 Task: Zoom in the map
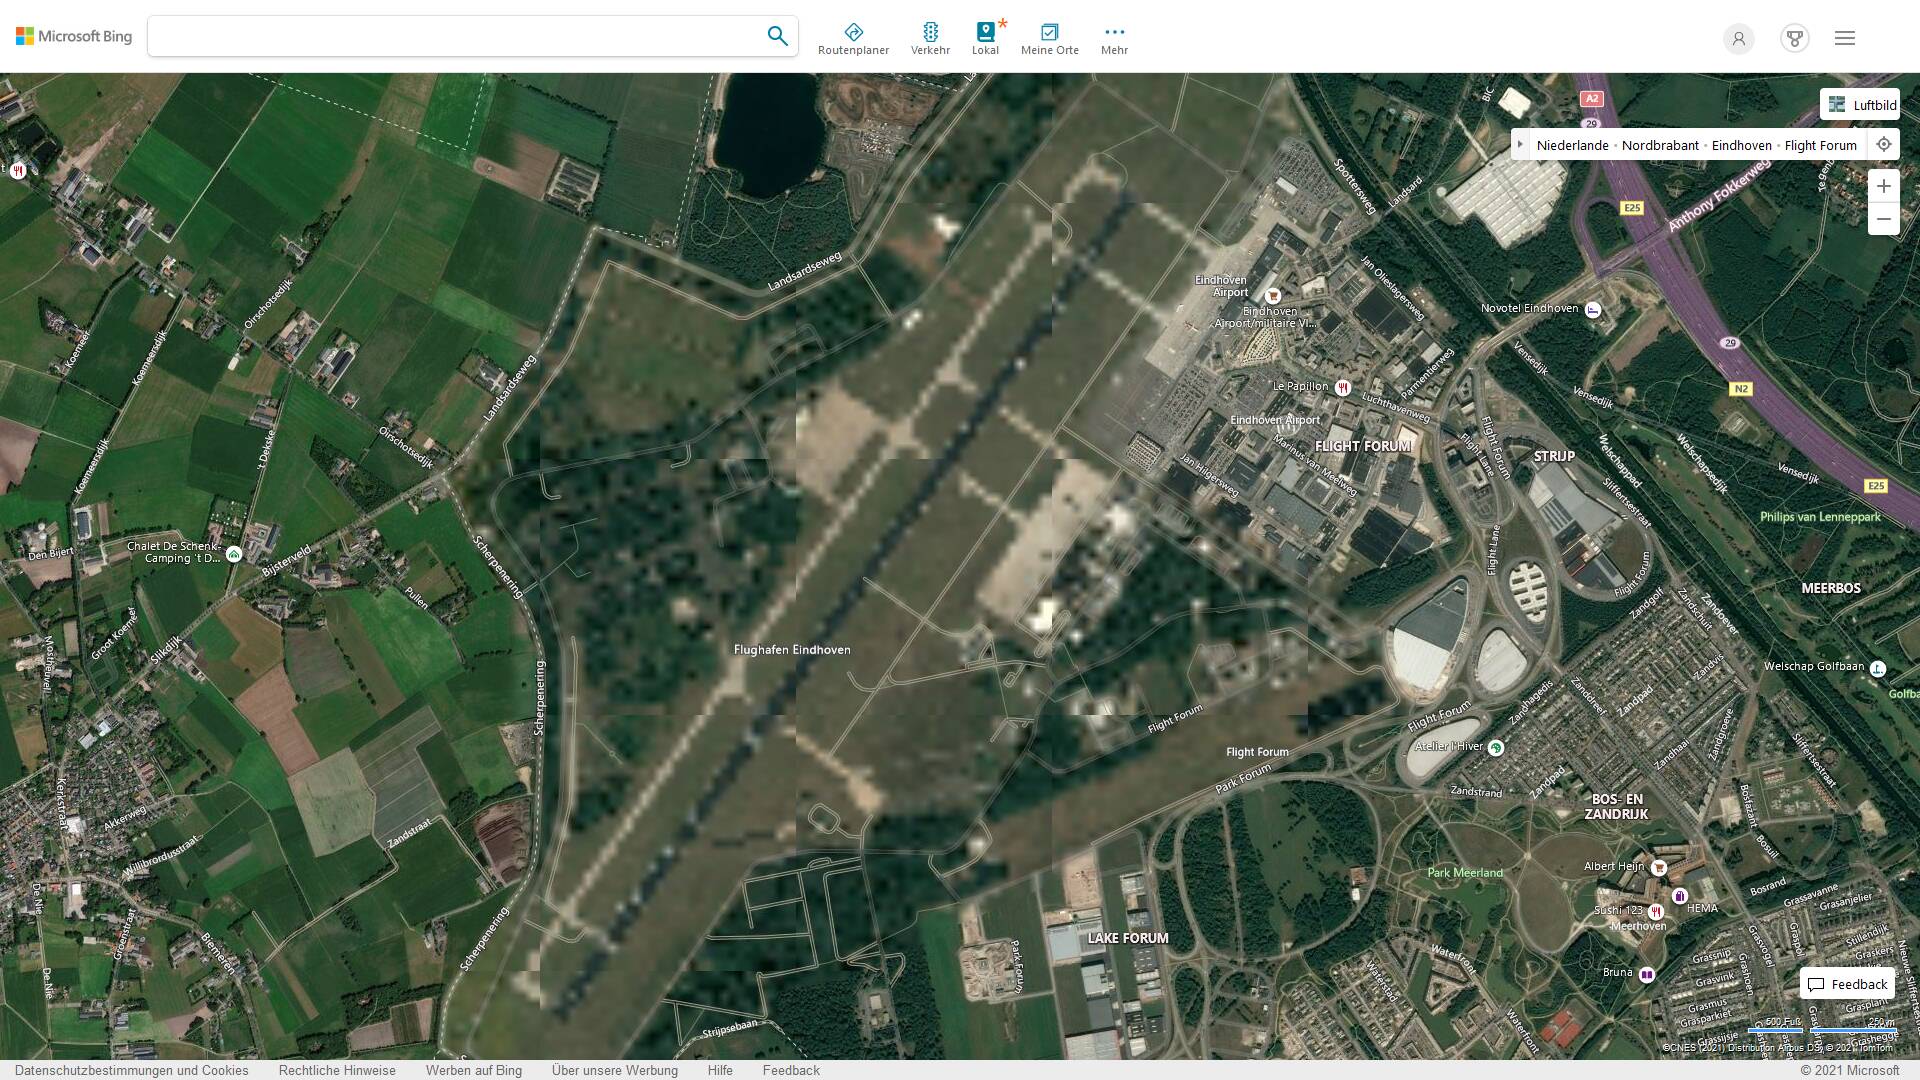point(1884,186)
